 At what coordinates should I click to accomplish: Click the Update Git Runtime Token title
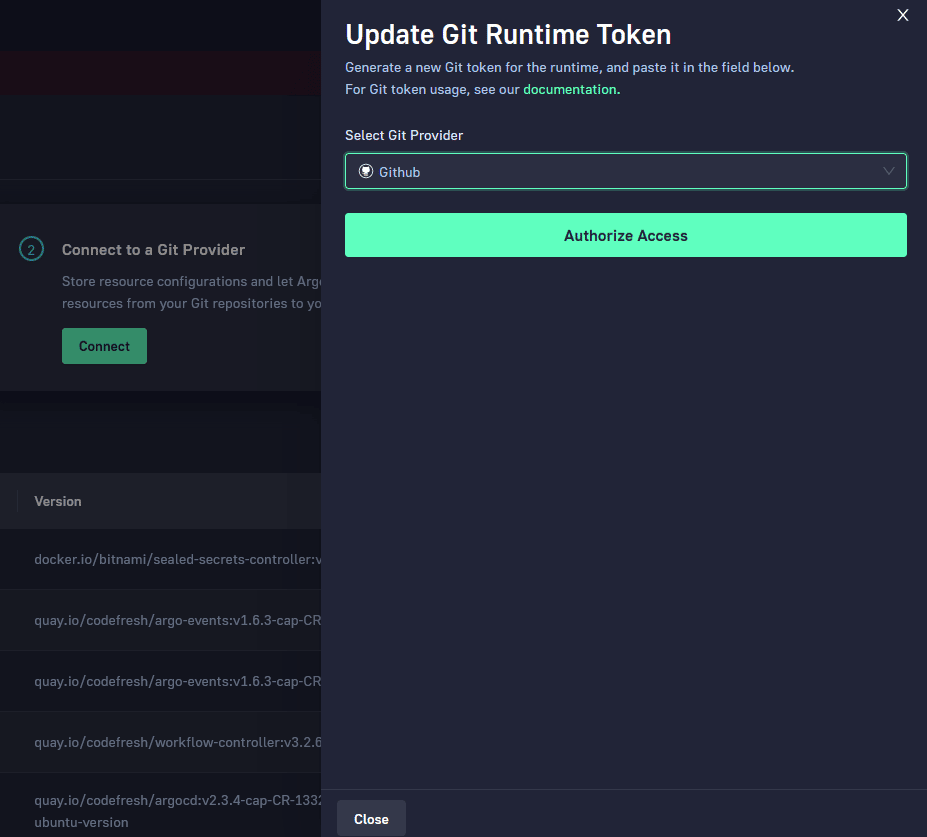pyautogui.click(x=507, y=34)
